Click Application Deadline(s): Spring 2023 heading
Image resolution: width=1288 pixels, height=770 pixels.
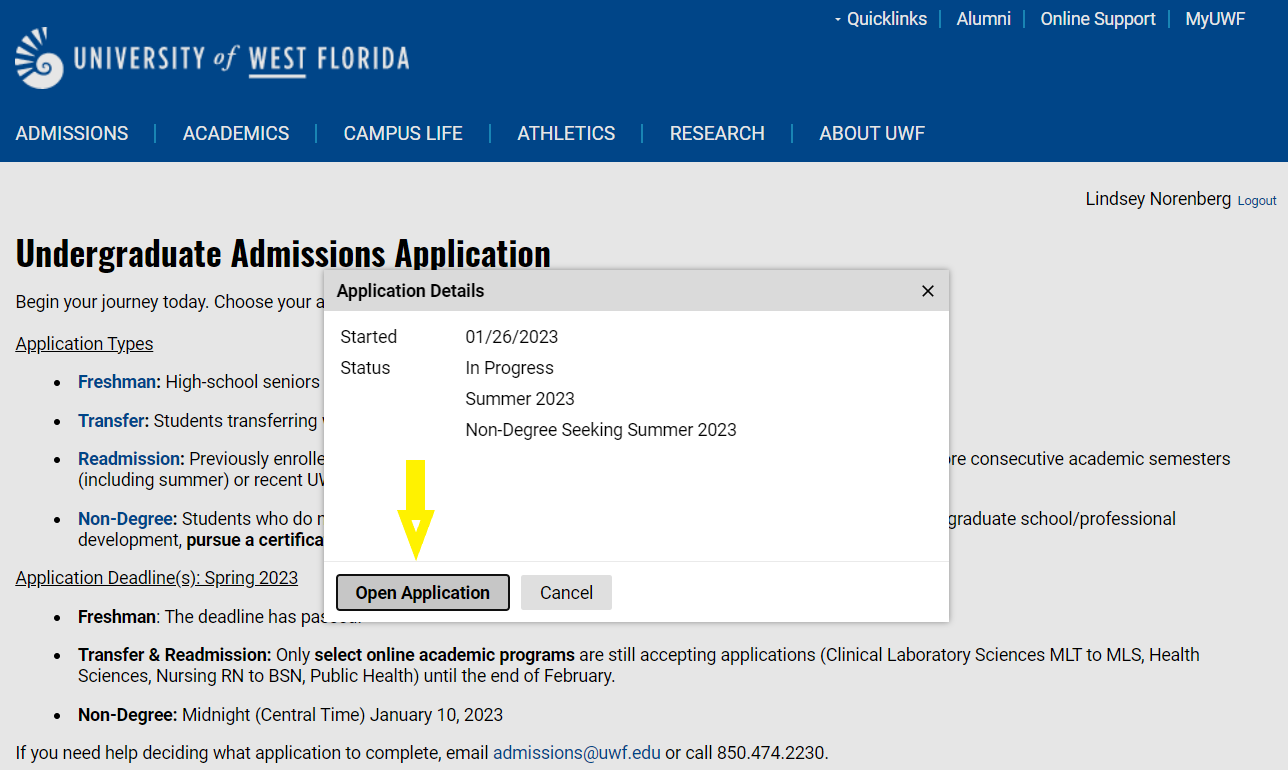[x=157, y=578]
